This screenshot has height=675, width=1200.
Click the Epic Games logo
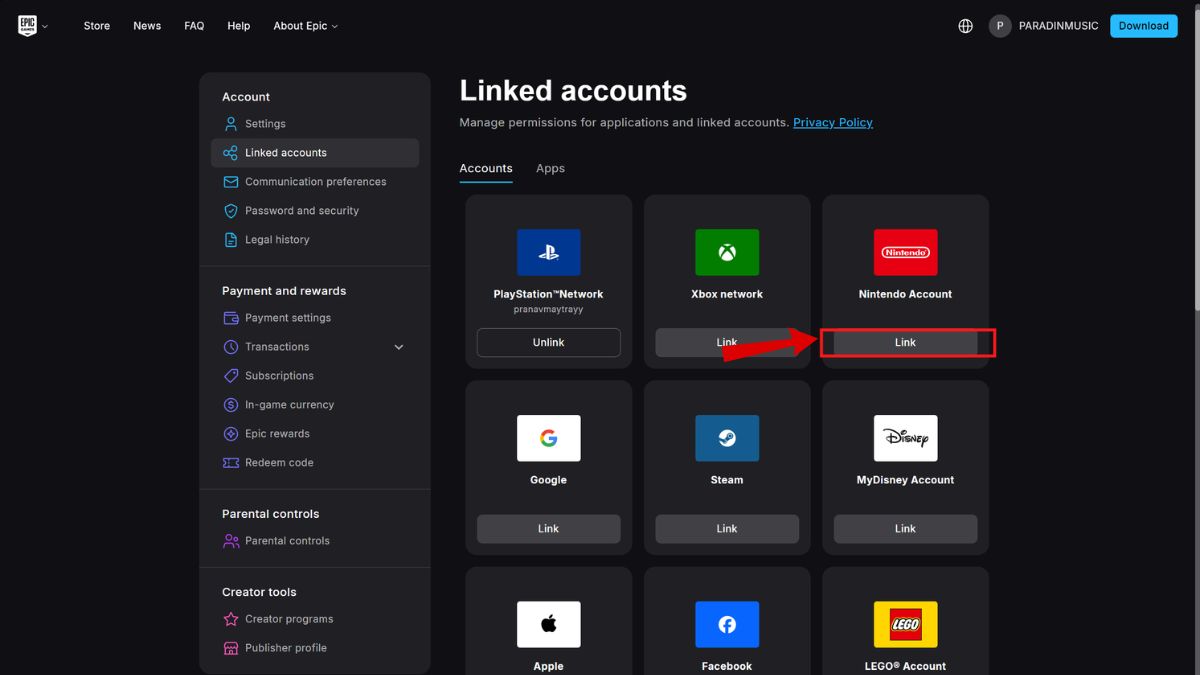[x=27, y=26]
